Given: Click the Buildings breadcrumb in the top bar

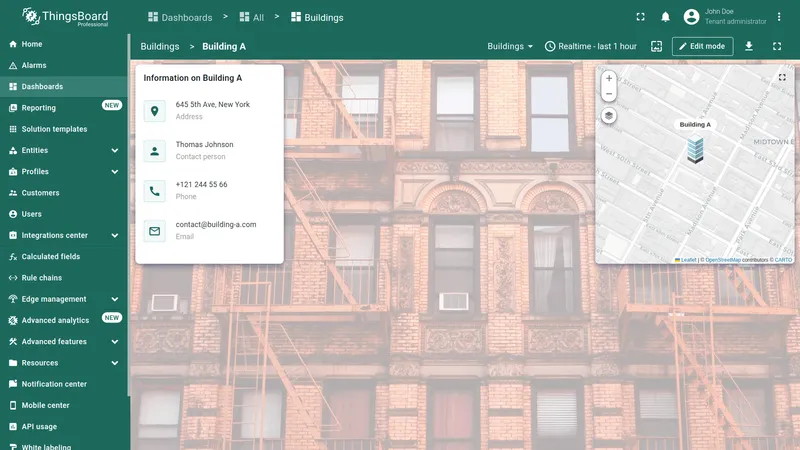Looking at the screenshot, I should pyautogui.click(x=317, y=17).
